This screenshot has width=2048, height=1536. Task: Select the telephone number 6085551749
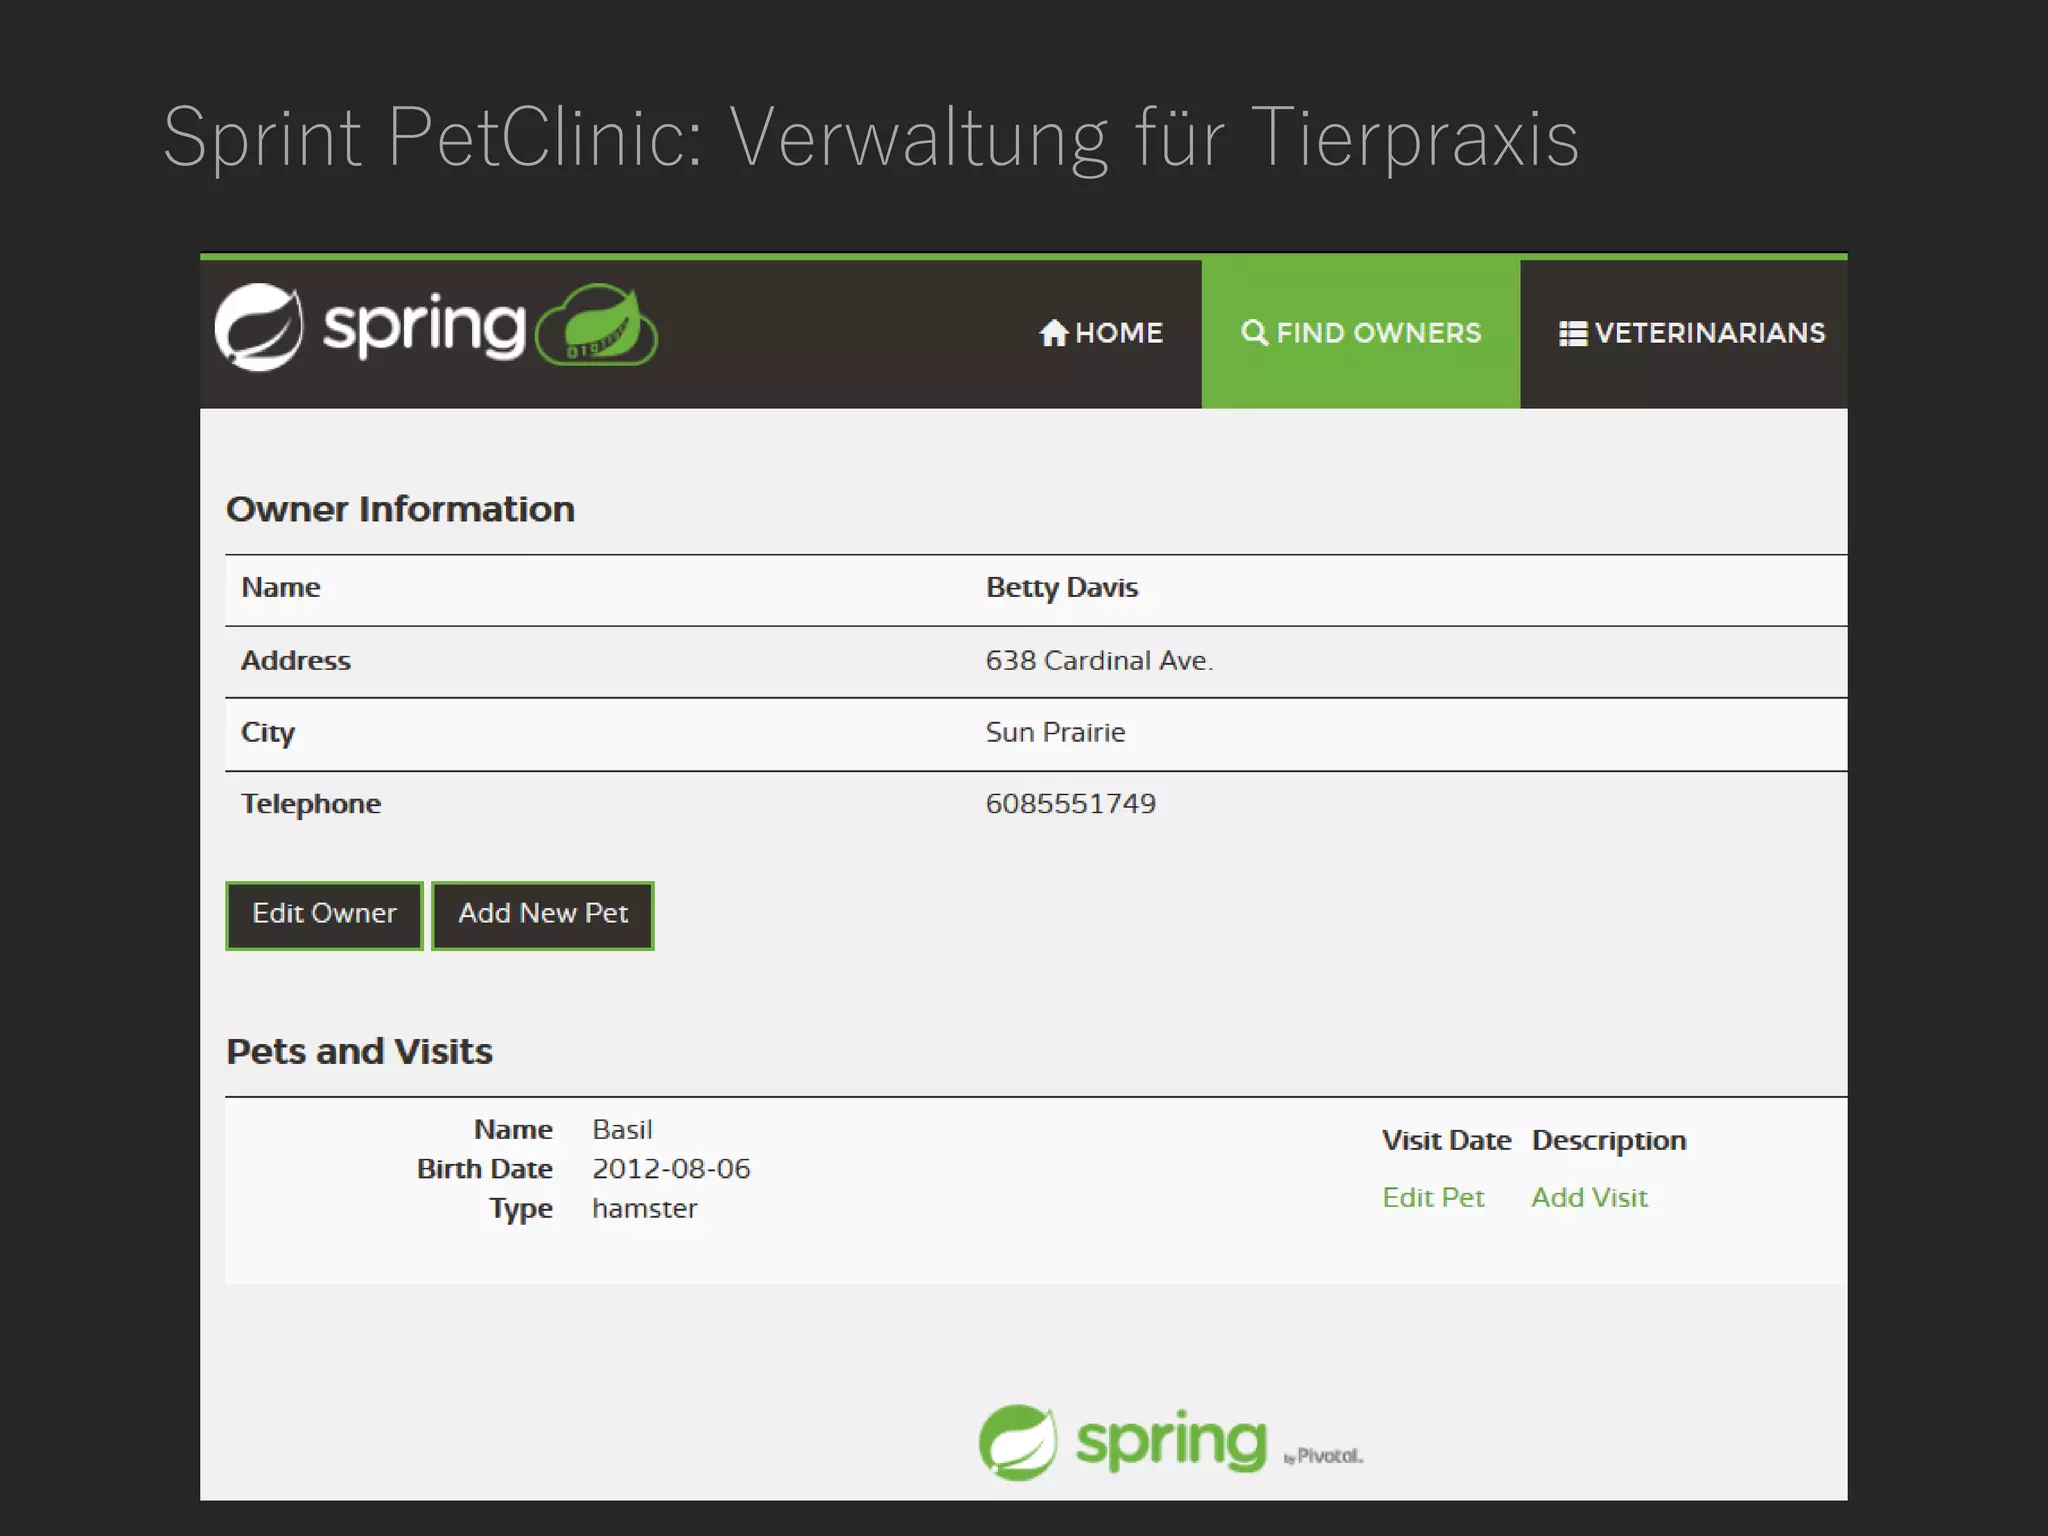point(1071,804)
